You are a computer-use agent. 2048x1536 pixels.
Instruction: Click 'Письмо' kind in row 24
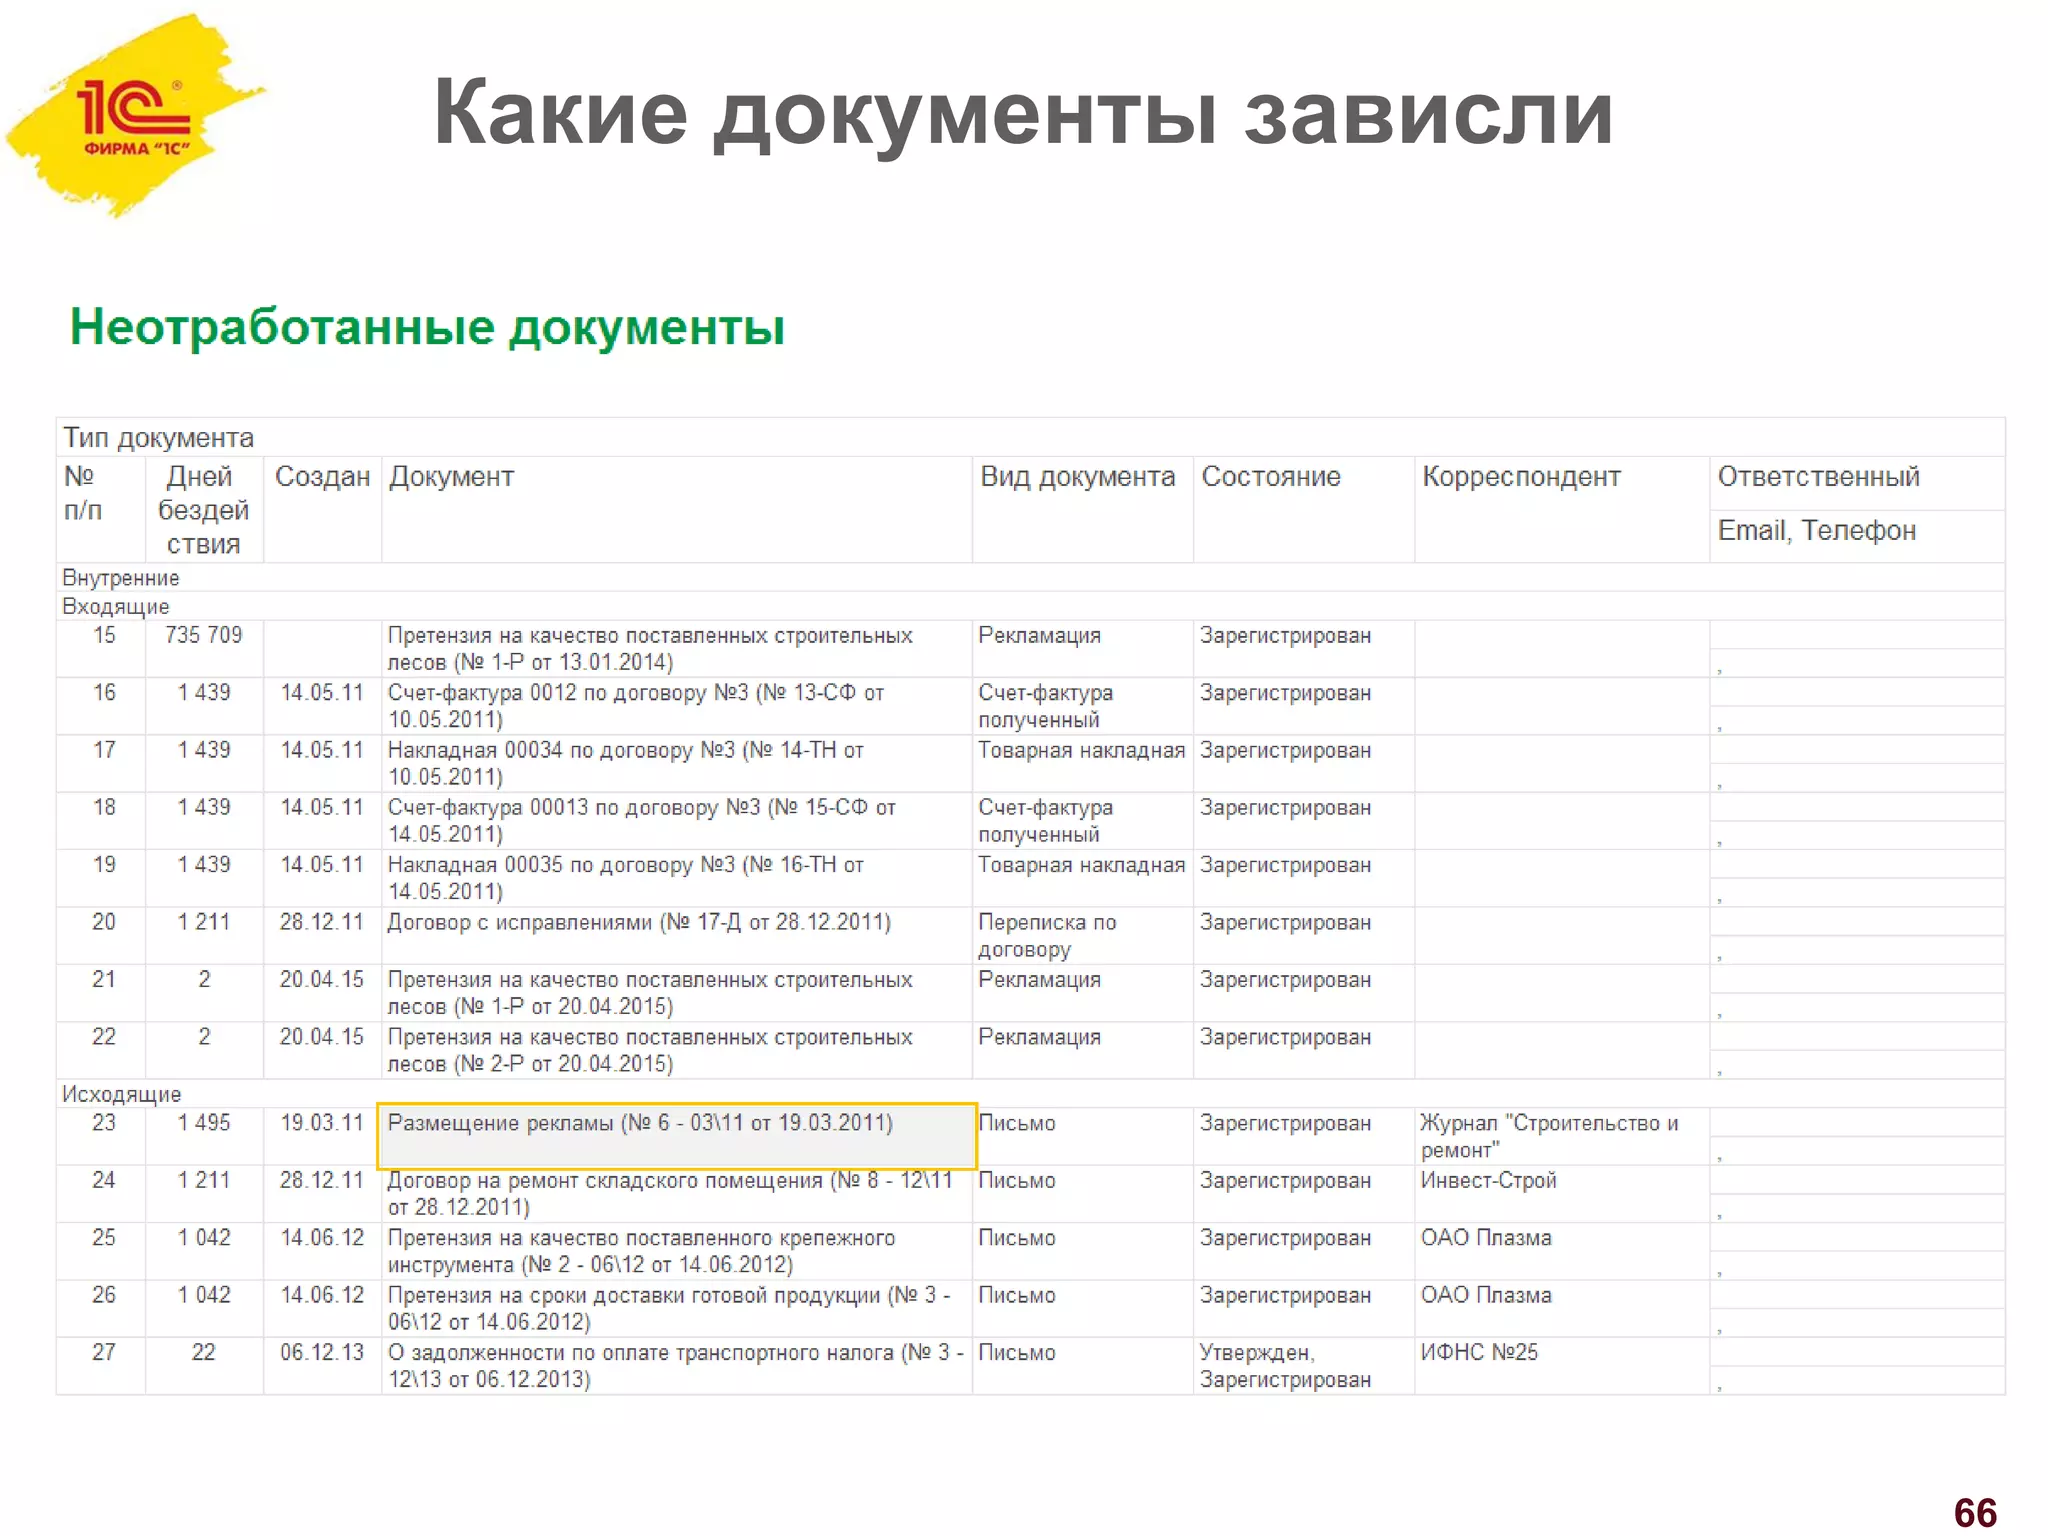click(1017, 1181)
